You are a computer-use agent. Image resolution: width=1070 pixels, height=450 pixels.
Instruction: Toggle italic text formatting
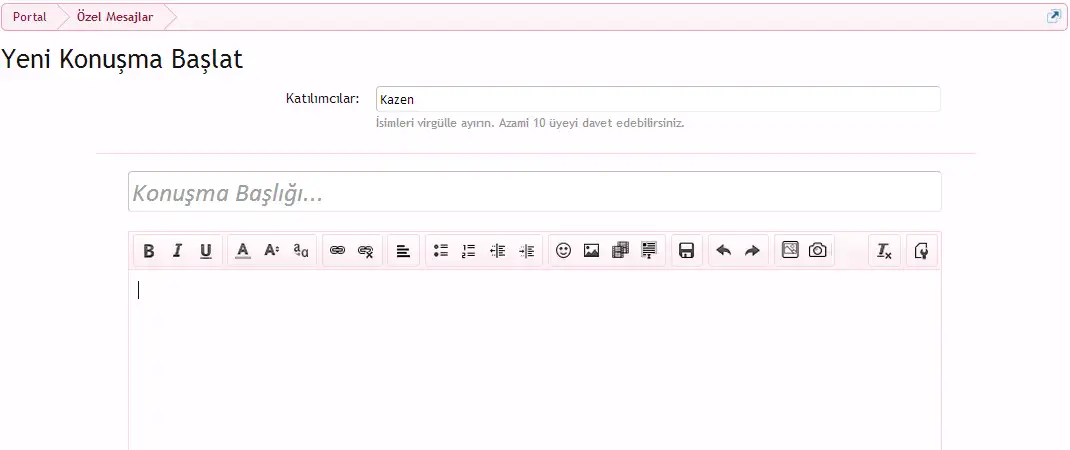(x=177, y=251)
